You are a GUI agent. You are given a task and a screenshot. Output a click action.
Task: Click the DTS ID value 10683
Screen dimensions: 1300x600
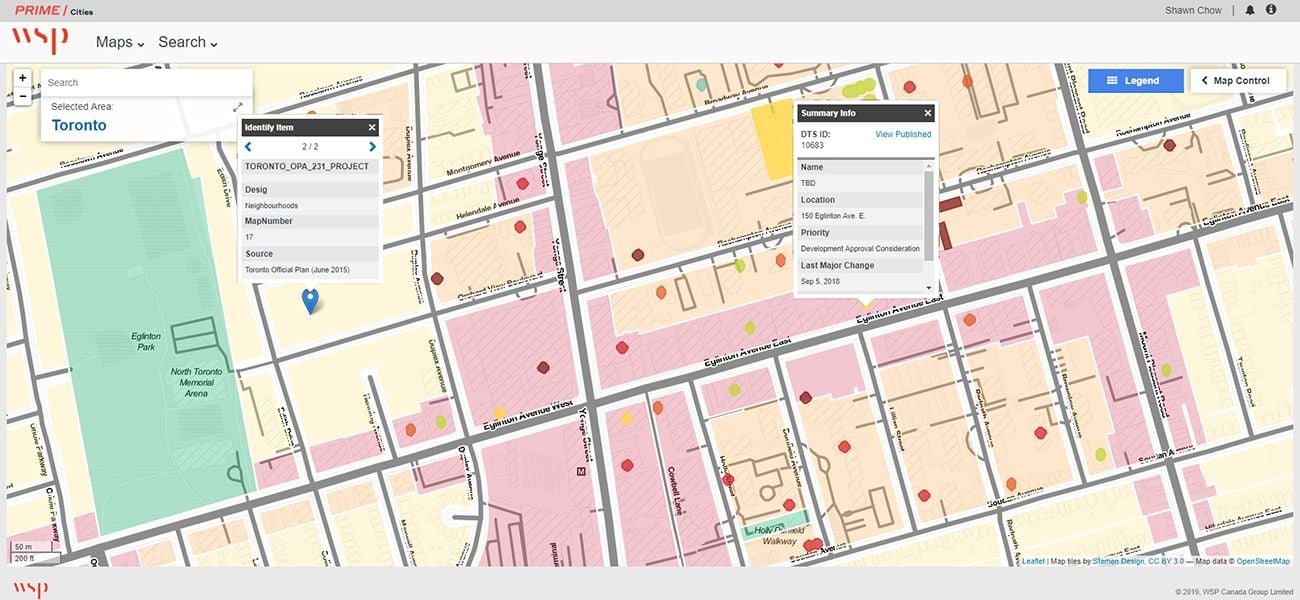point(811,146)
